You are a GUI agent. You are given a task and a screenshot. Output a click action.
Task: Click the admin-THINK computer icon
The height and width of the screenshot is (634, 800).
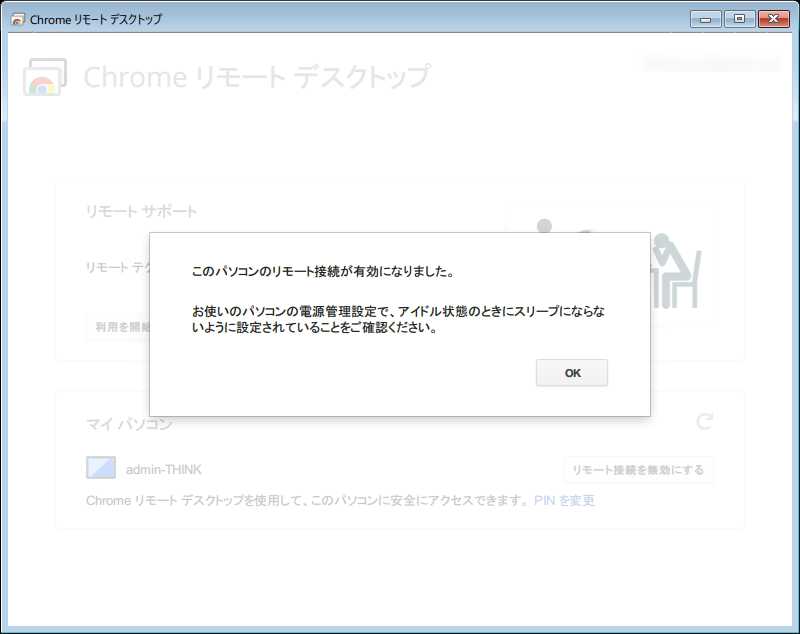(x=101, y=468)
